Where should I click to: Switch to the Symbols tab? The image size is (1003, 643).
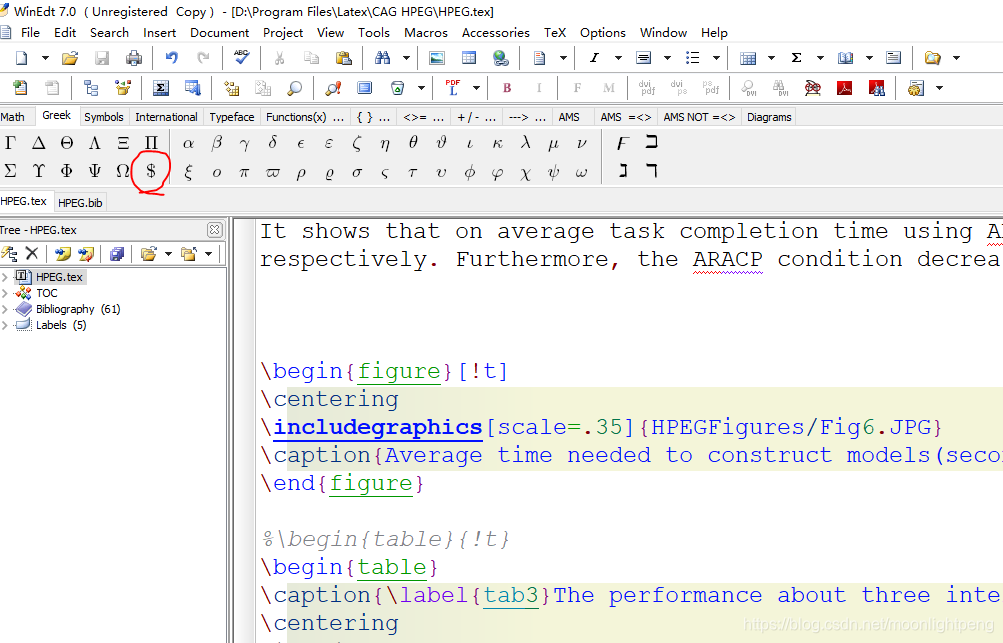pos(104,117)
